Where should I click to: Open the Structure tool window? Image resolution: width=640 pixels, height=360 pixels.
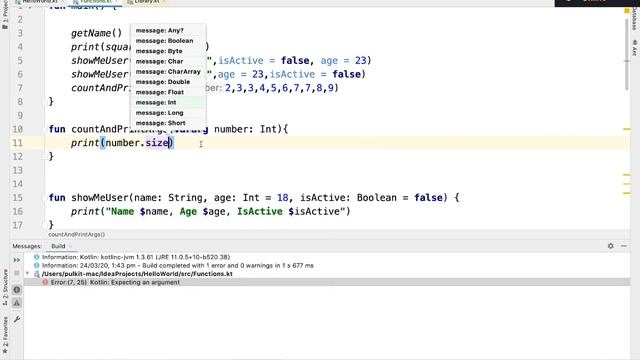tap(5, 287)
